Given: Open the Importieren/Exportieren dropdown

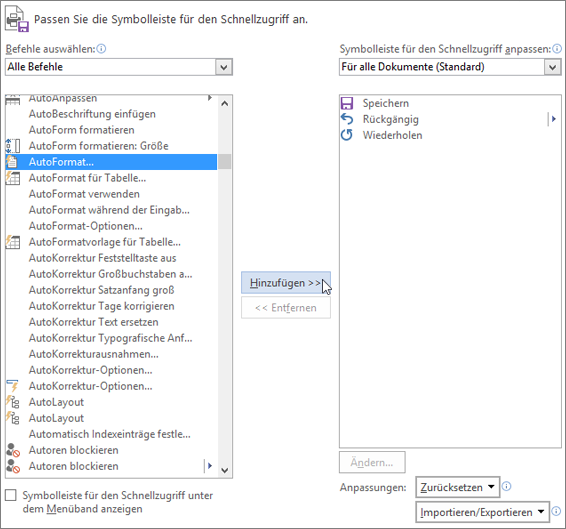Looking at the screenshot, I should click(x=483, y=512).
